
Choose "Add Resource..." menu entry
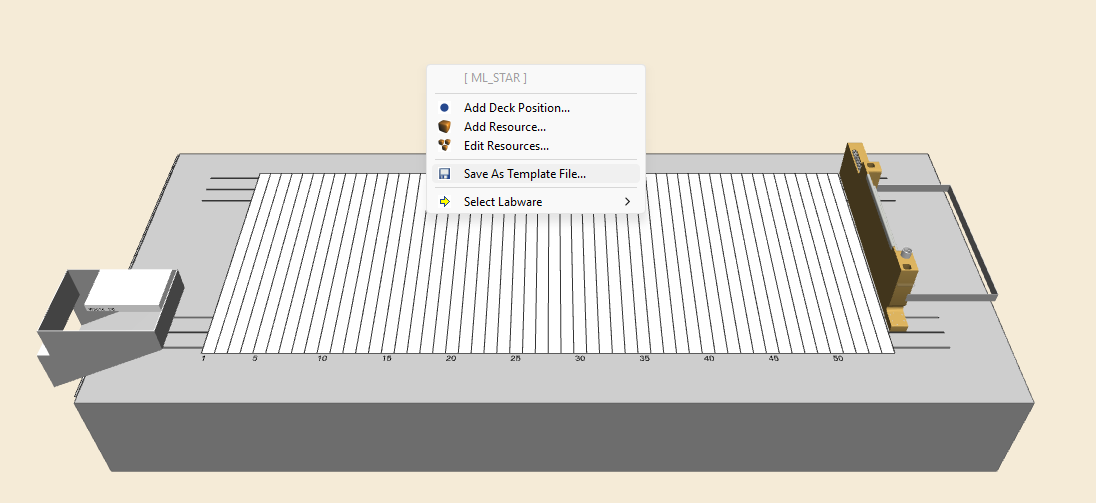pyautogui.click(x=504, y=127)
